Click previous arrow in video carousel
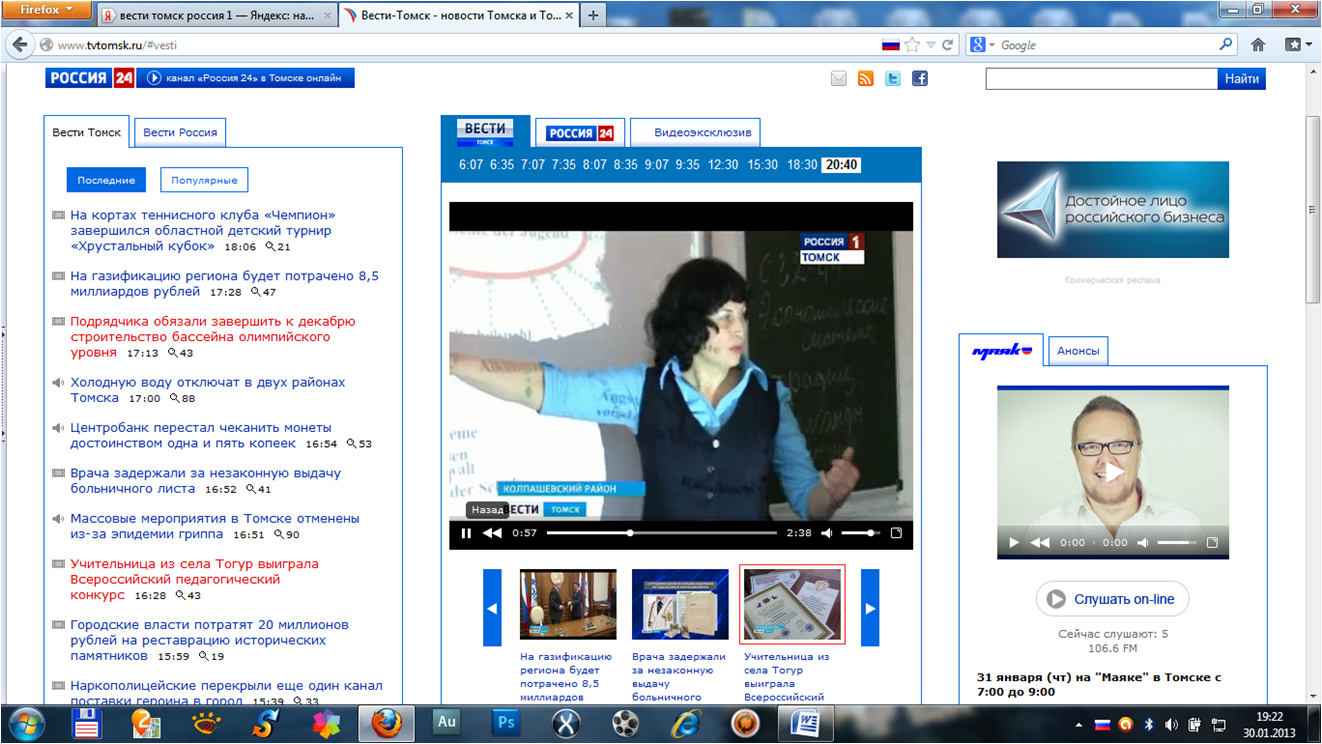Image resolution: width=1322 pixels, height=744 pixels. click(x=492, y=607)
